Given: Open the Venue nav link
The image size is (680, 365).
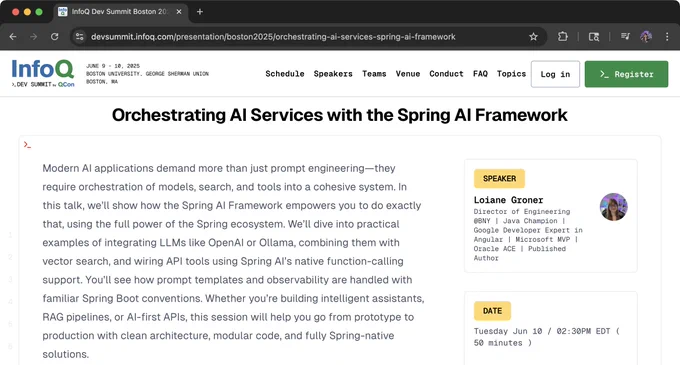Looking at the screenshot, I should pos(408,74).
